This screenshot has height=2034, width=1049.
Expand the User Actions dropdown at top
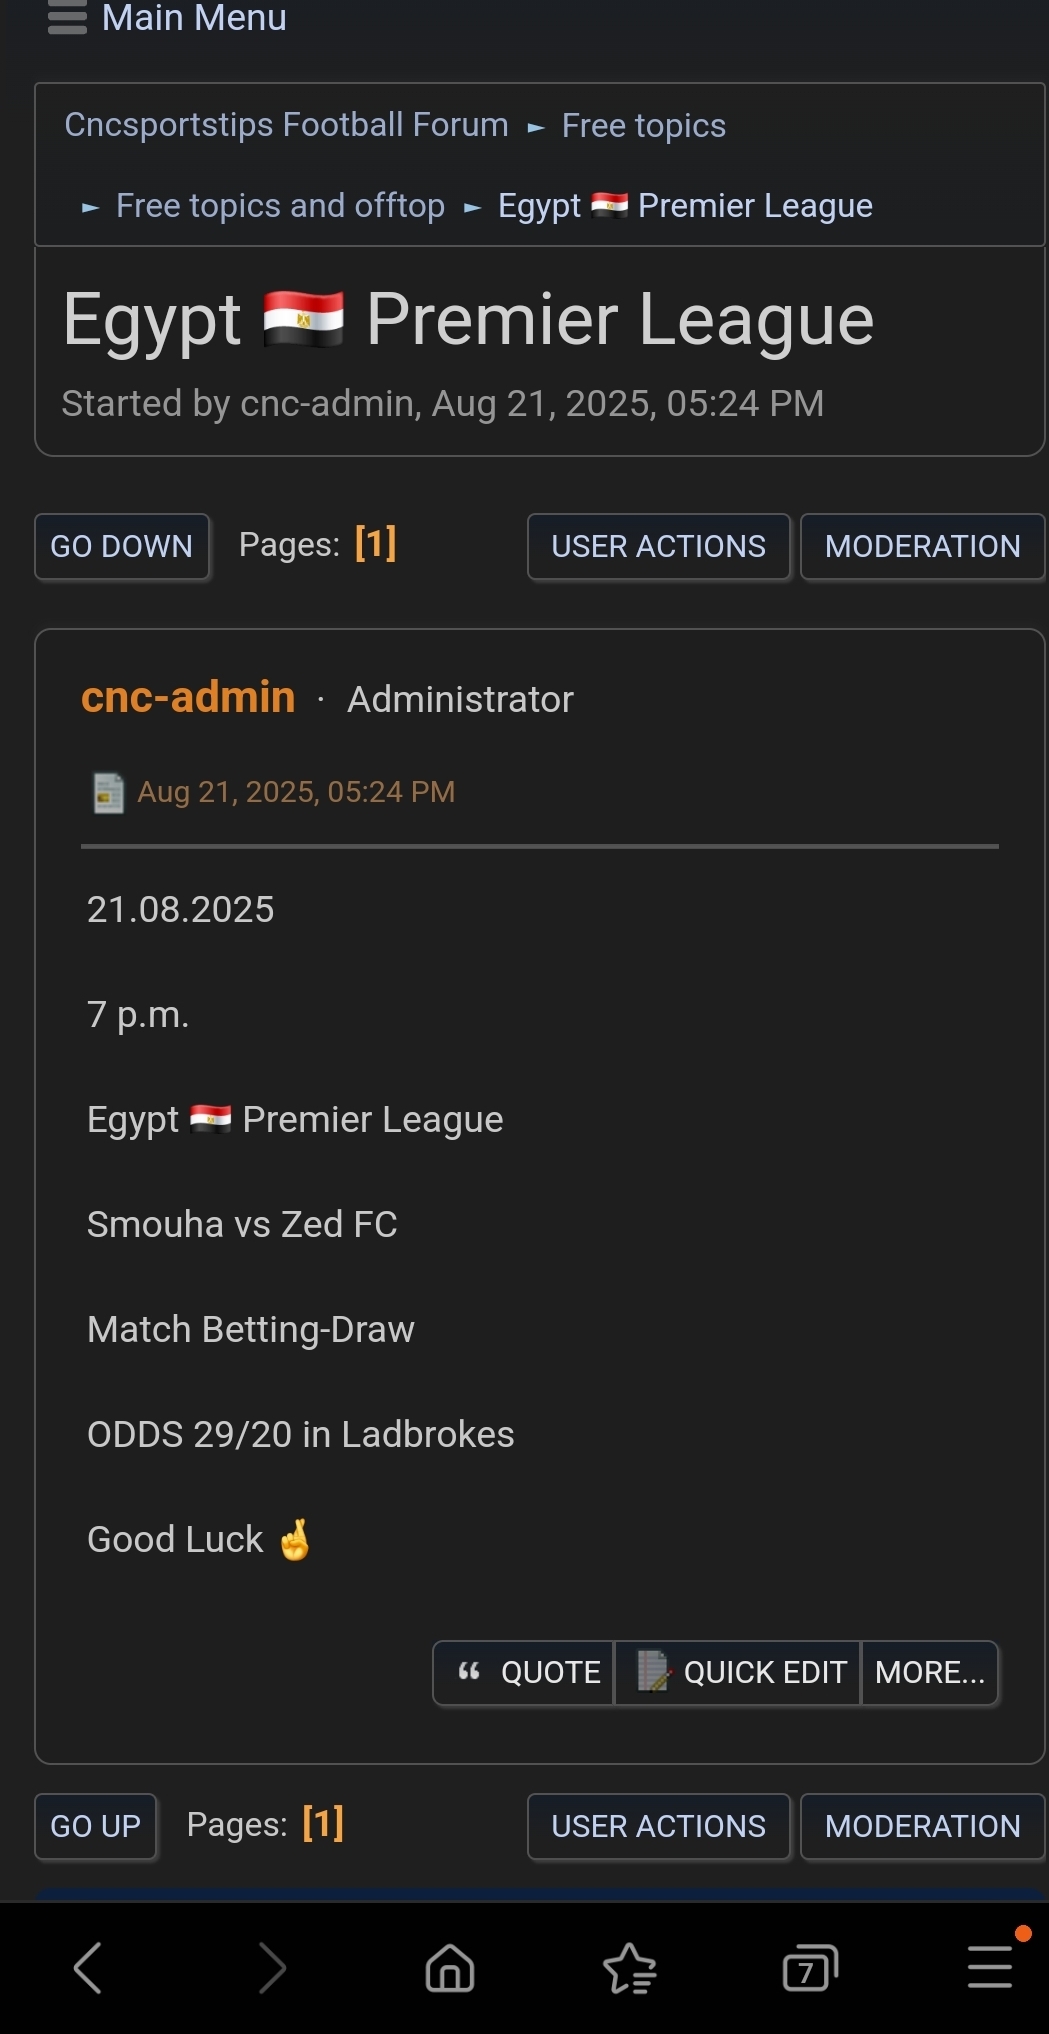click(658, 546)
